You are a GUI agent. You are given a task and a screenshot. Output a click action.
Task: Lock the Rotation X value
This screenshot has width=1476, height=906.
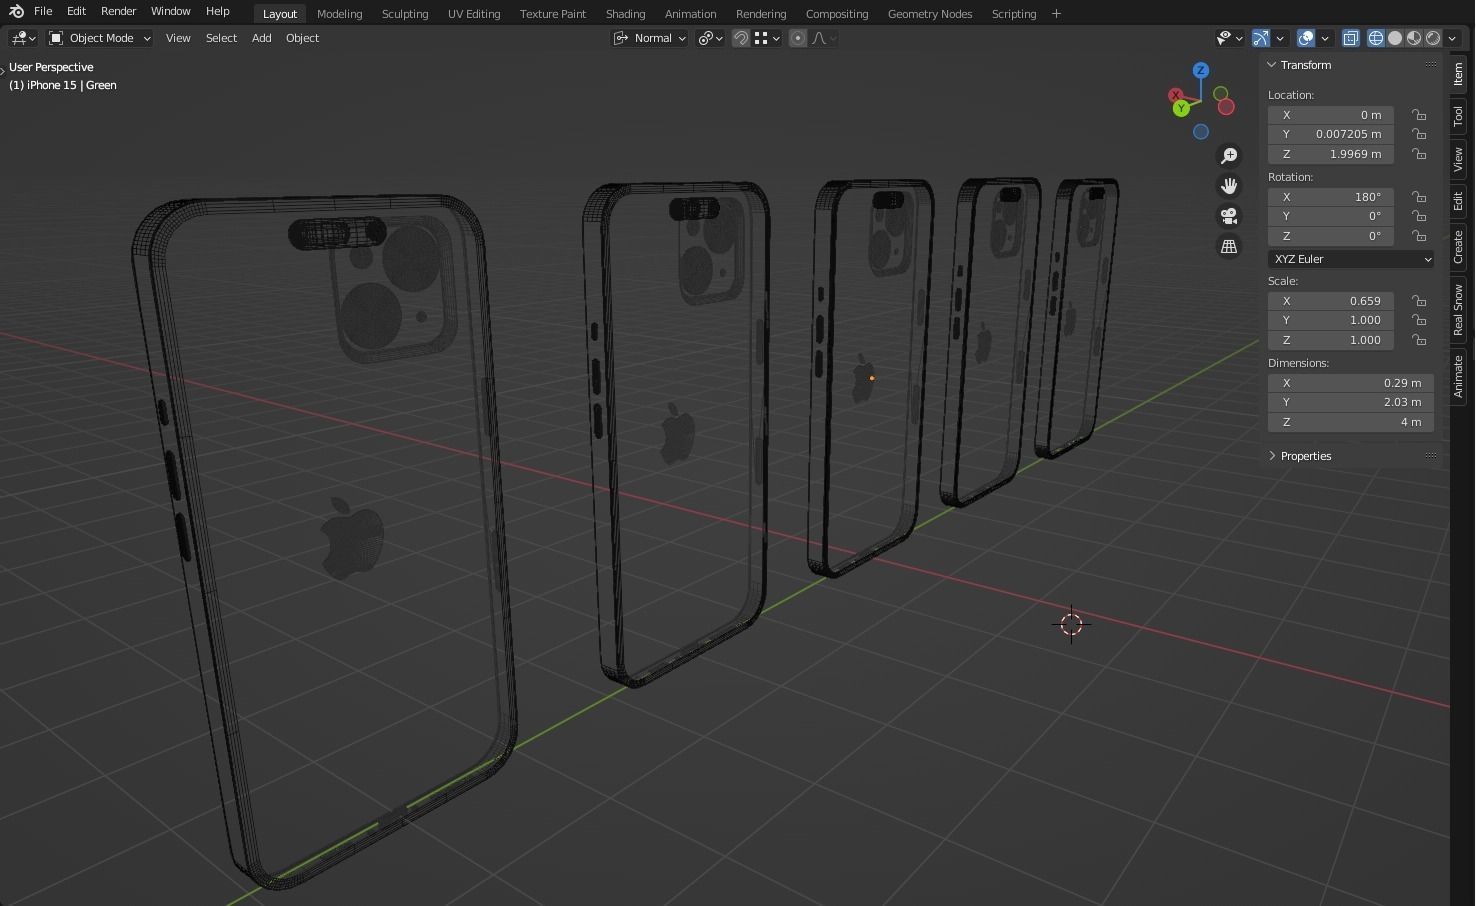[x=1418, y=197]
